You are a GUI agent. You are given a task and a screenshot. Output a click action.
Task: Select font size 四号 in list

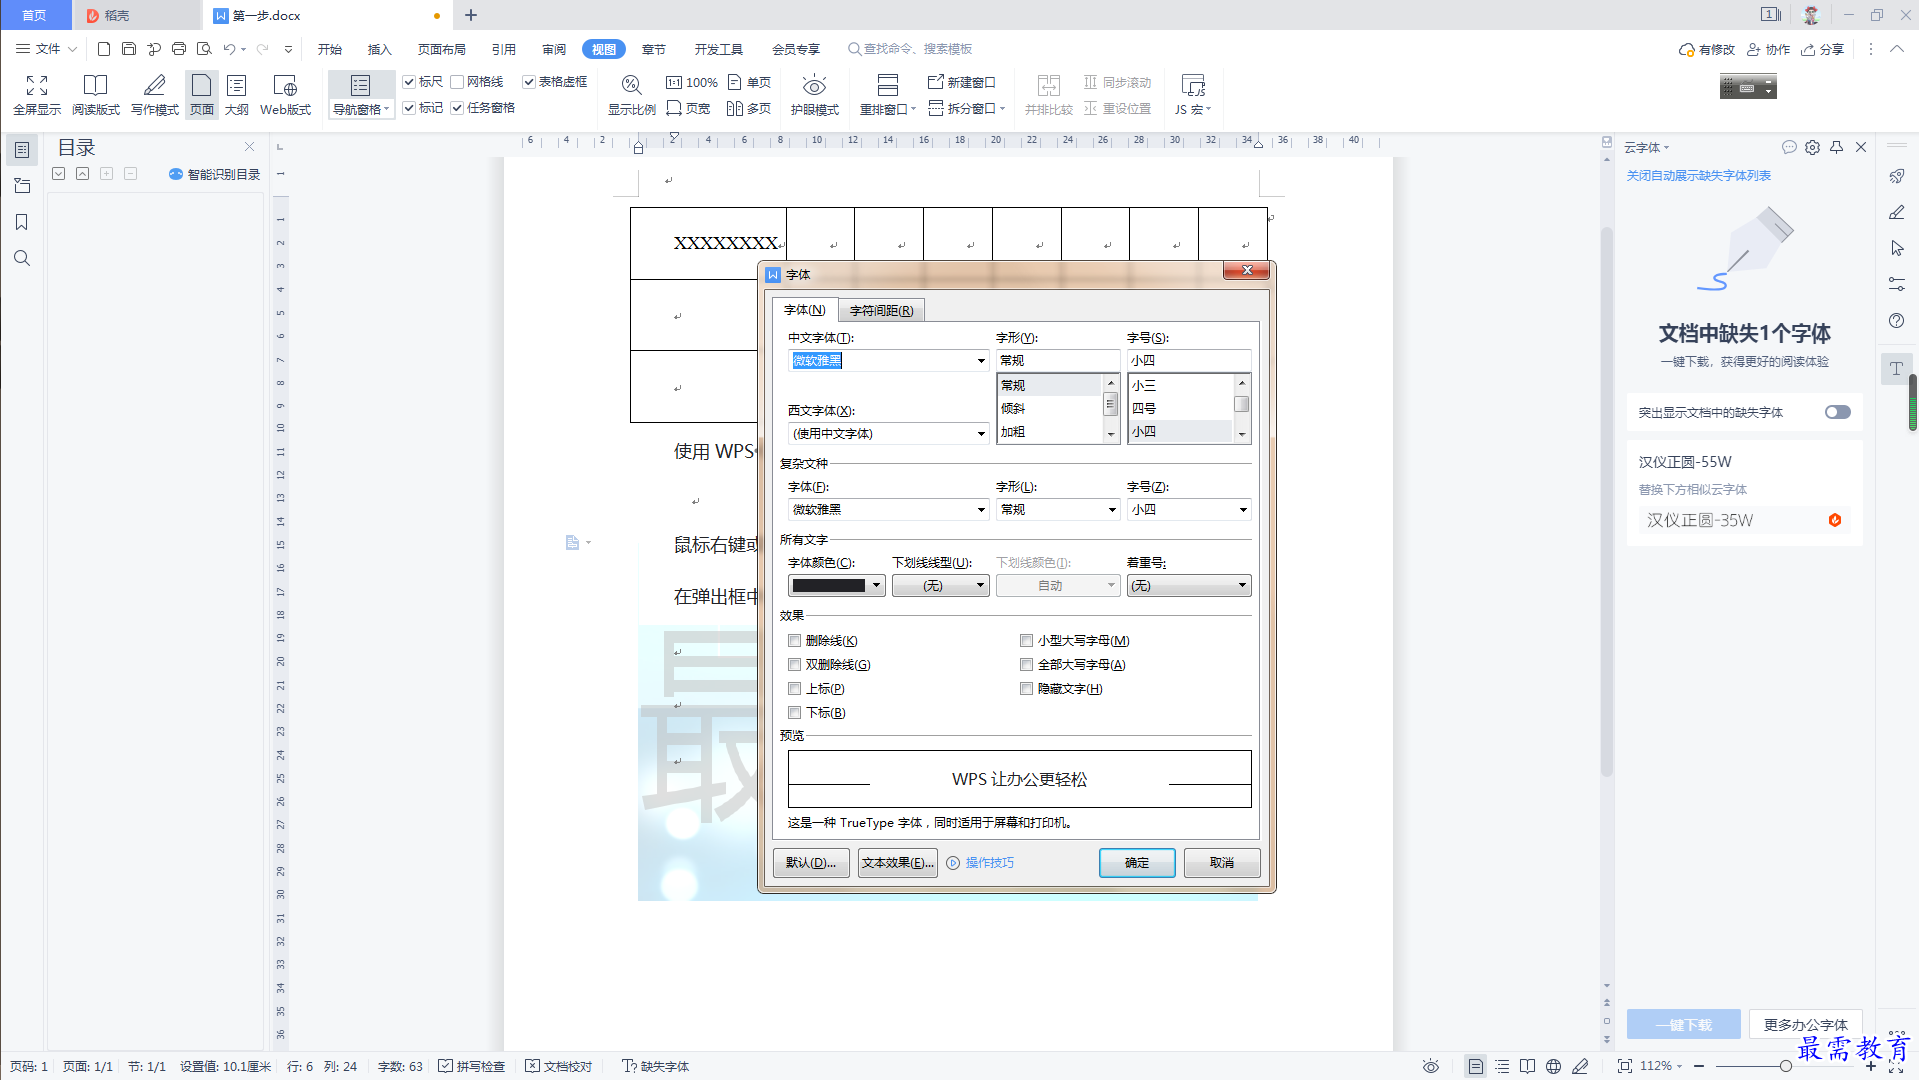(1180, 409)
